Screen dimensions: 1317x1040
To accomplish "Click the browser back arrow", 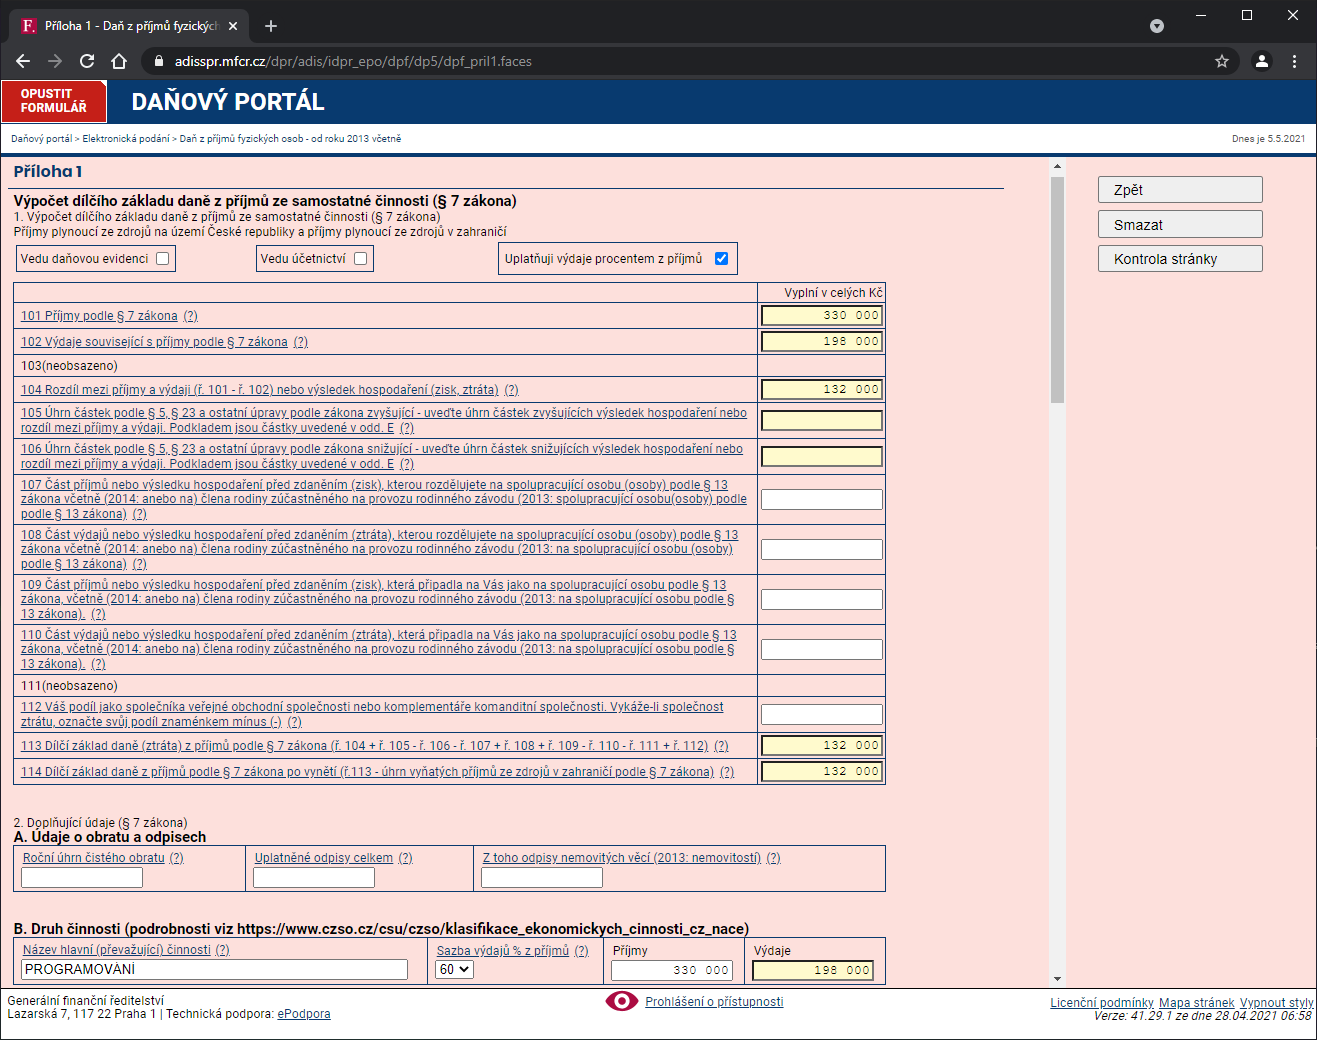I will [x=23, y=61].
